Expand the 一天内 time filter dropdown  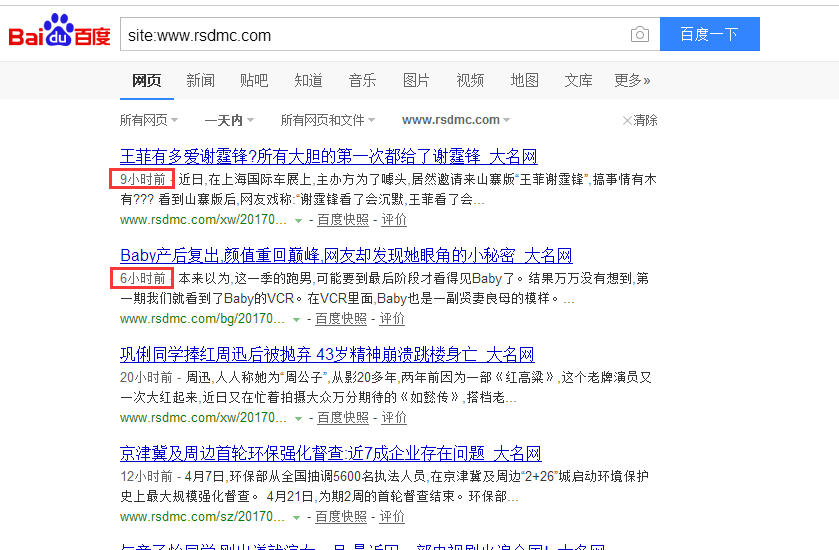pos(229,120)
